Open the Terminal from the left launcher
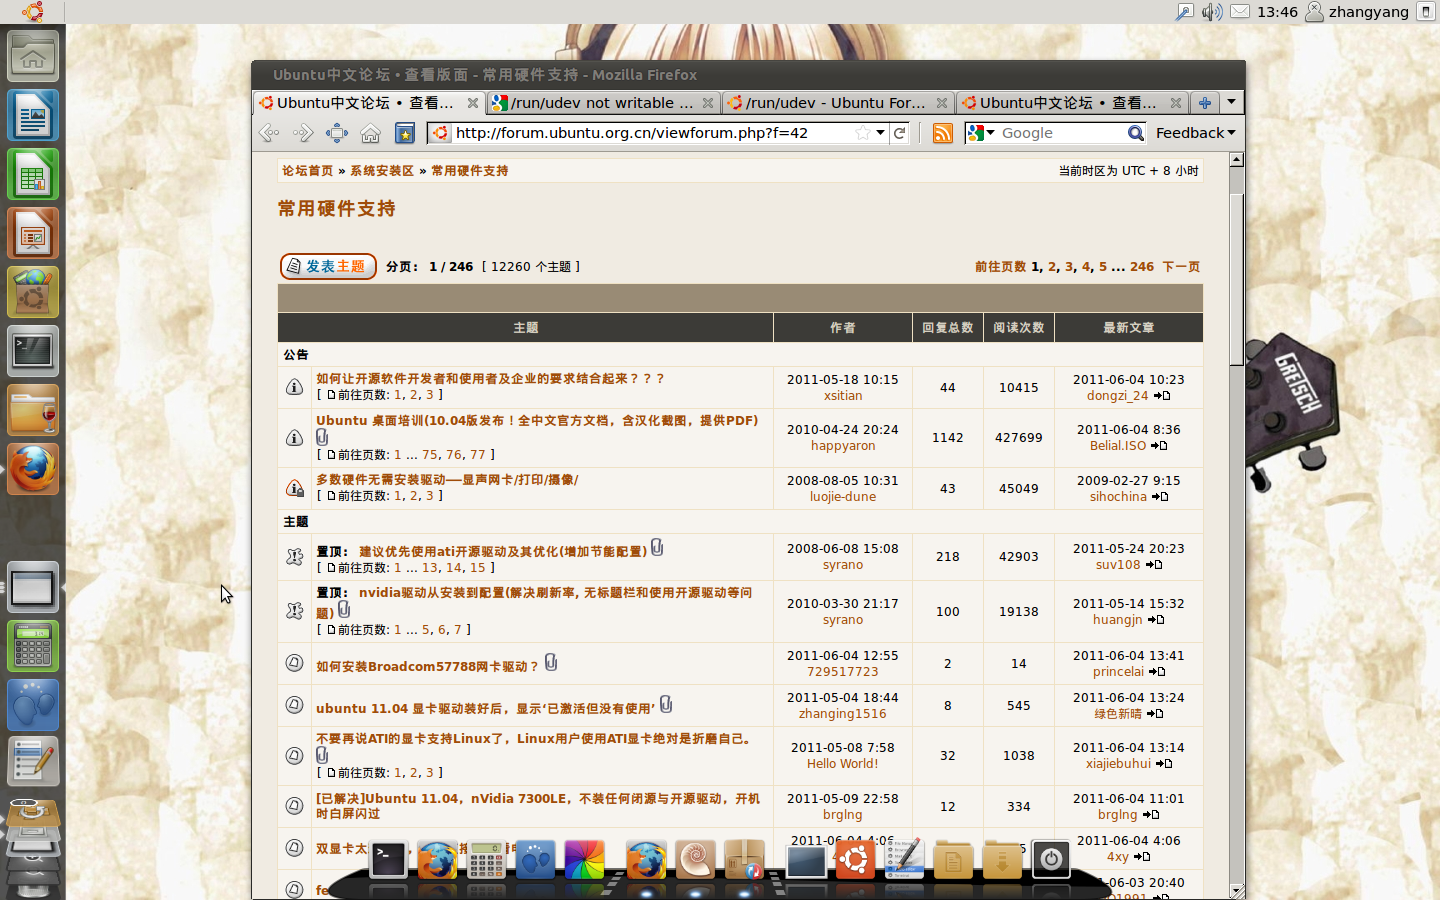 (x=33, y=351)
